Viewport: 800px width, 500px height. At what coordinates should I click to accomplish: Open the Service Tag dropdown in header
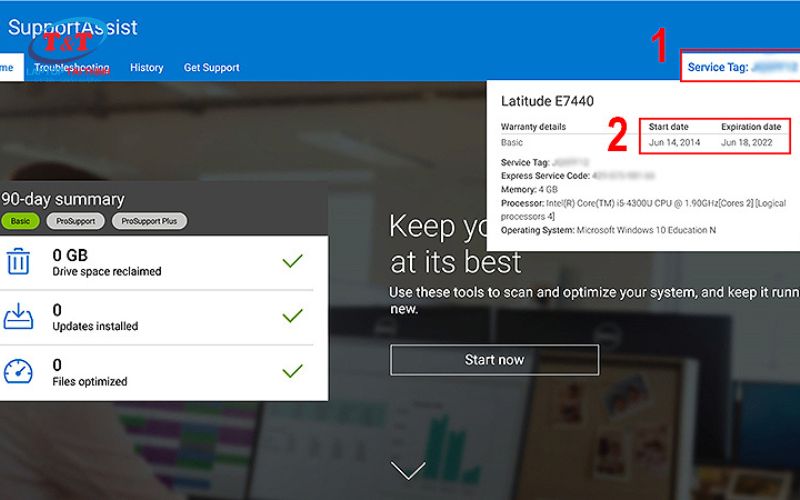coord(740,66)
